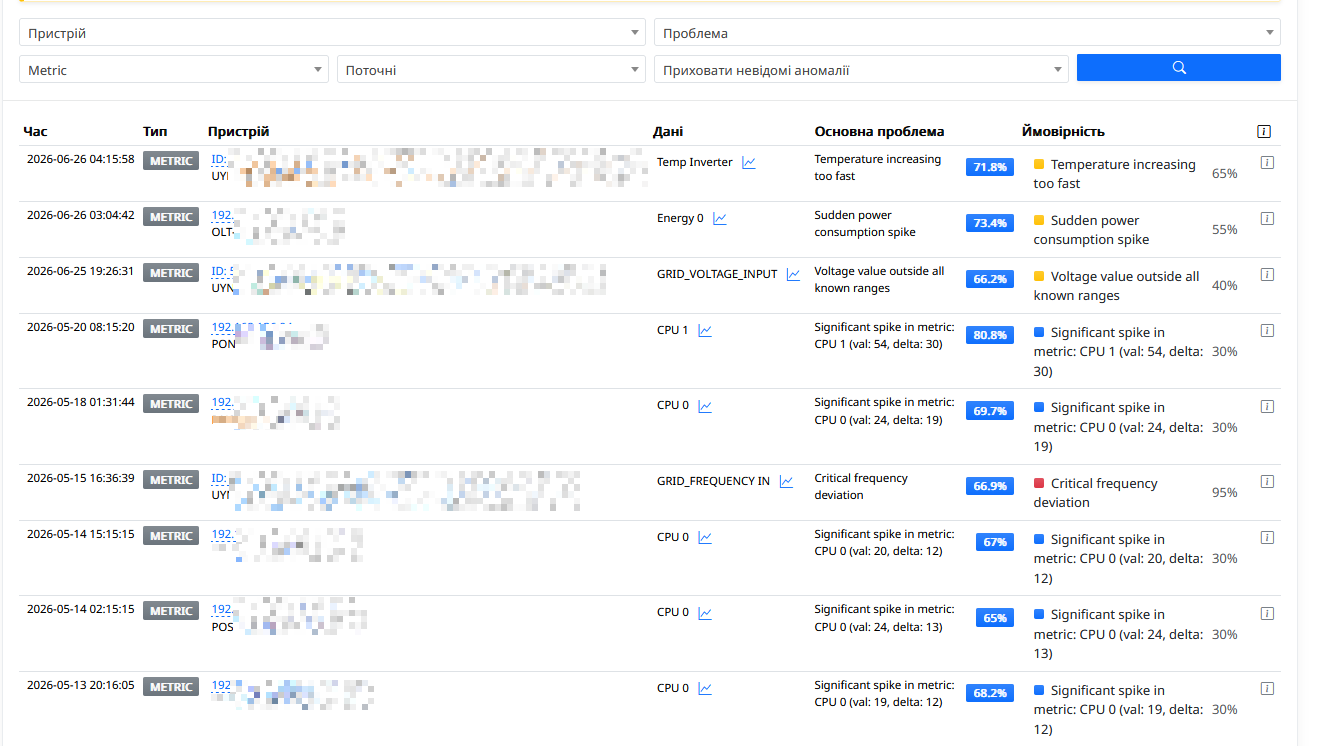
Task: Open chart icon in 2026-05-14 02:15:15 row
Action: [705, 612]
